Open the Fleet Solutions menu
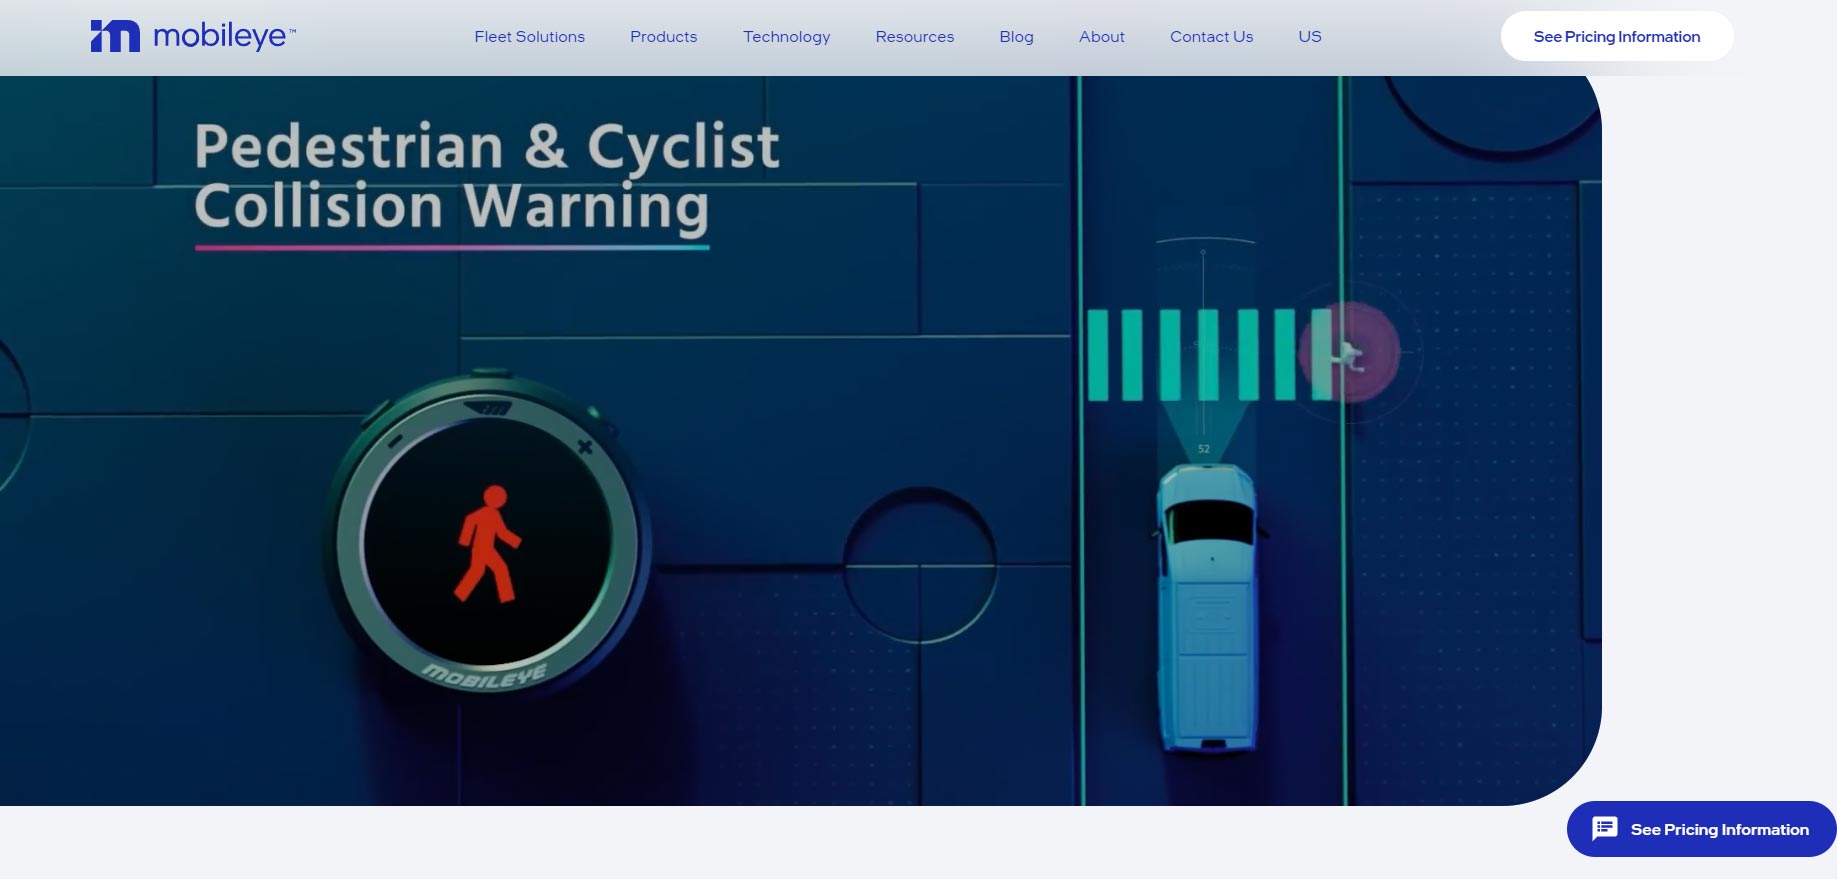 point(529,37)
